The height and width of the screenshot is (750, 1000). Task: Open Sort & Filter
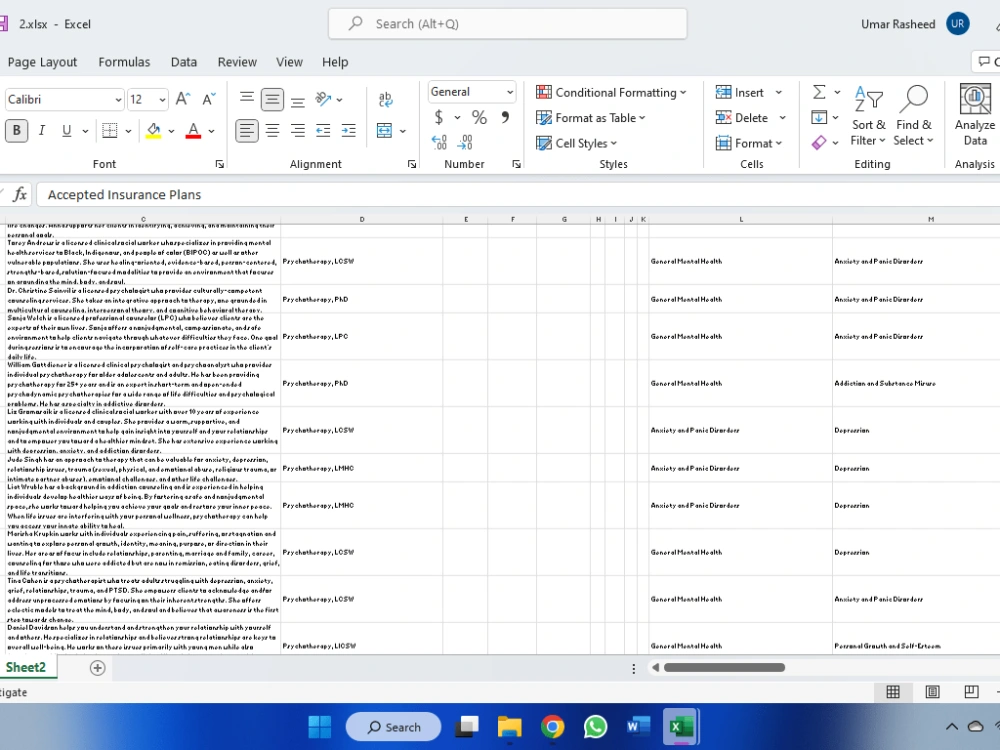(x=868, y=115)
